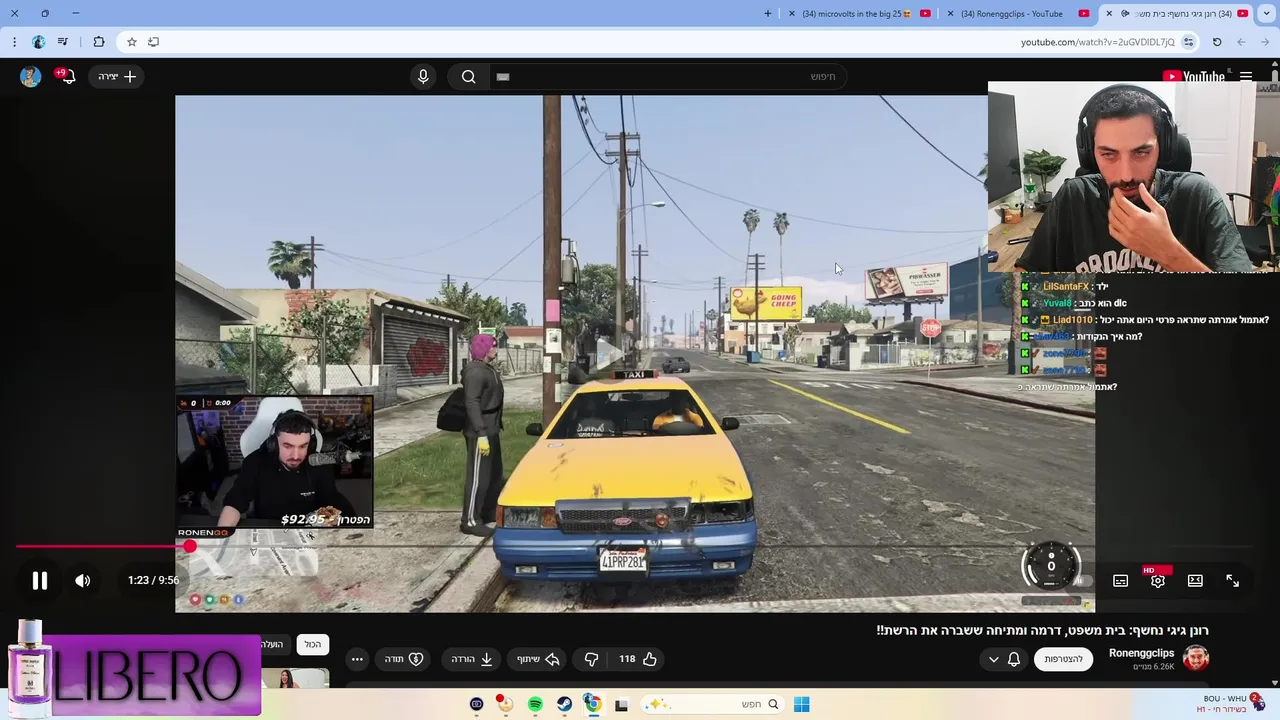Seek using the red progress bar handle
The image size is (1280, 720).
[190, 546]
